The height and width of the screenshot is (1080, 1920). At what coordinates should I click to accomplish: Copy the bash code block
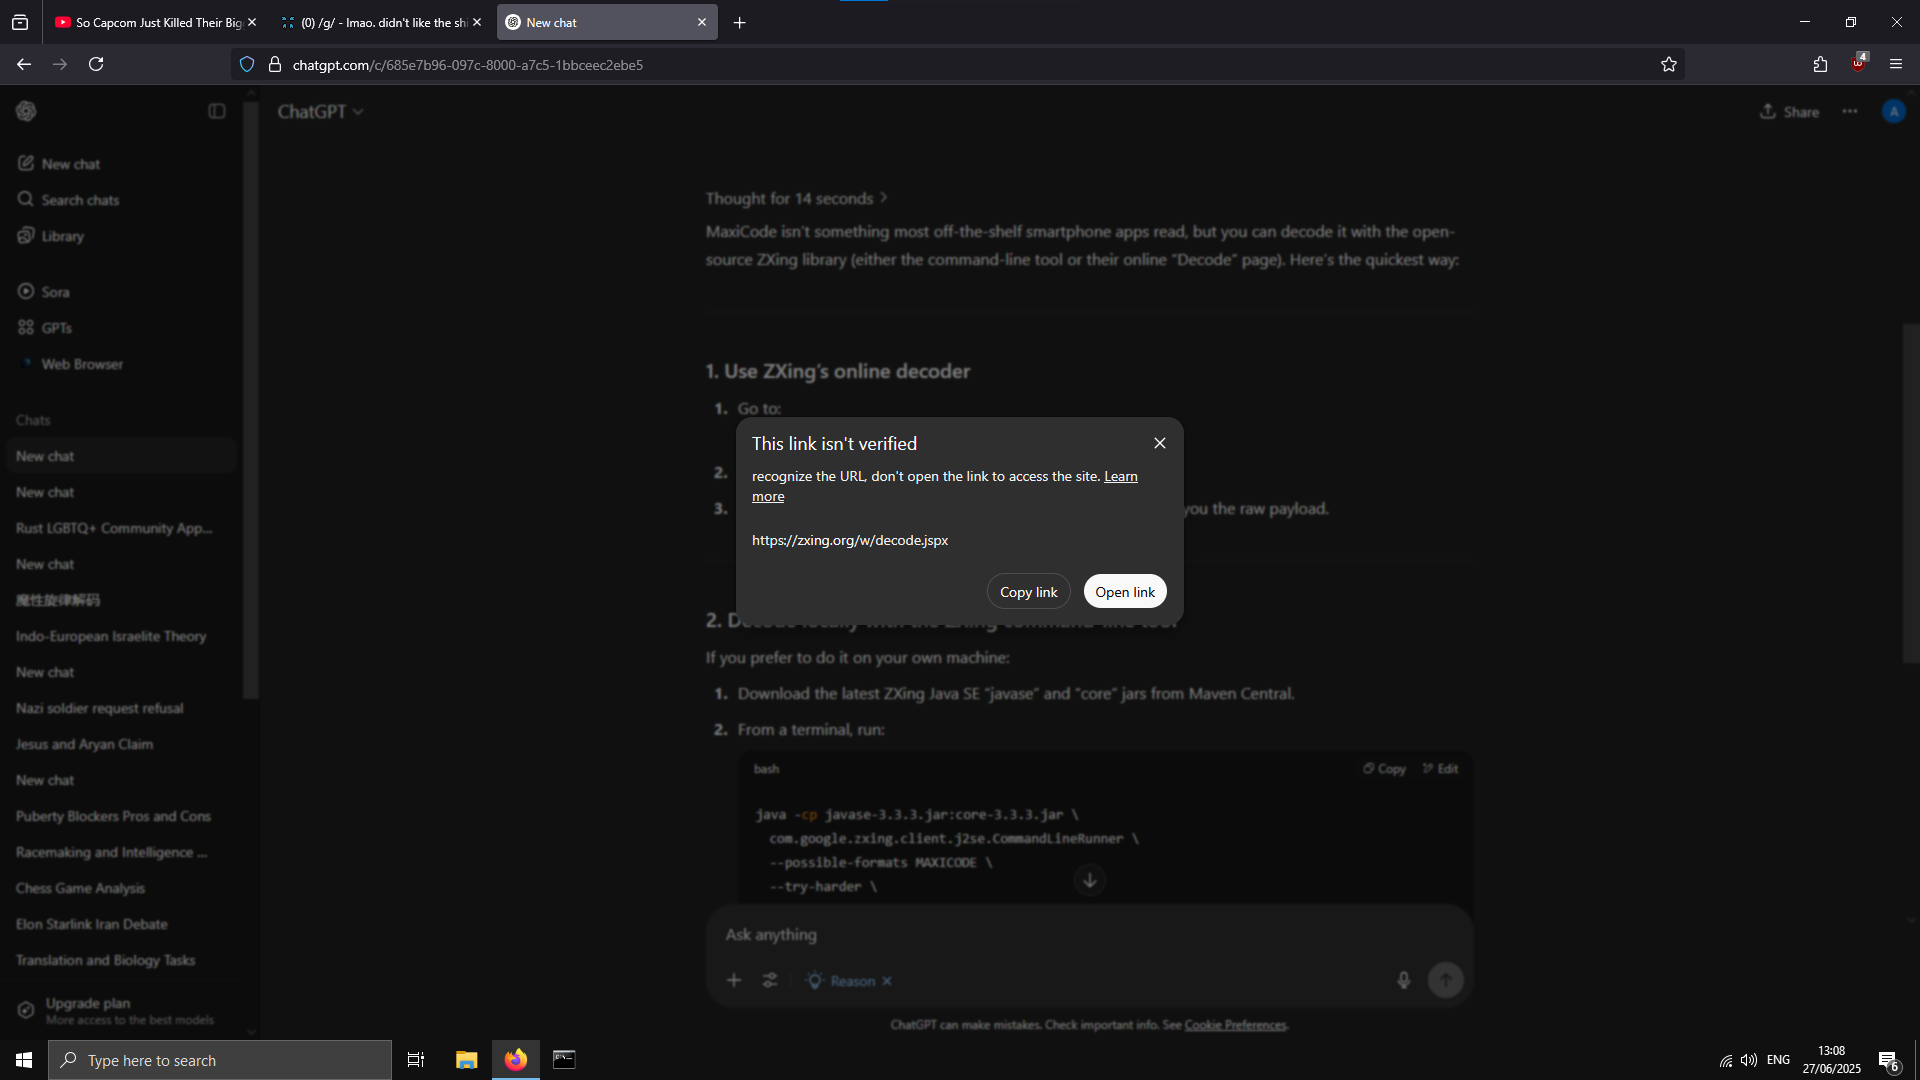pos(1384,769)
